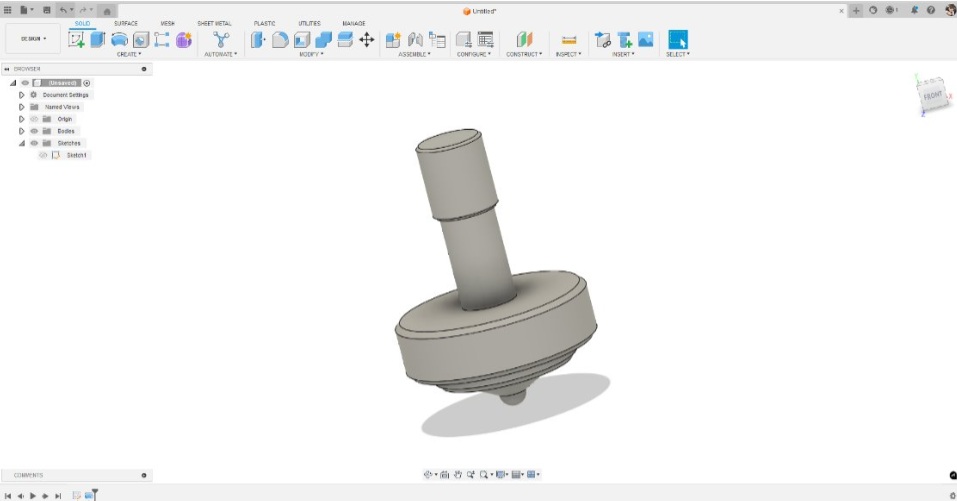Open the INSPECT dropdown menu
Screen dimensions: 957x501
pyautogui.click(x=568, y=54)
